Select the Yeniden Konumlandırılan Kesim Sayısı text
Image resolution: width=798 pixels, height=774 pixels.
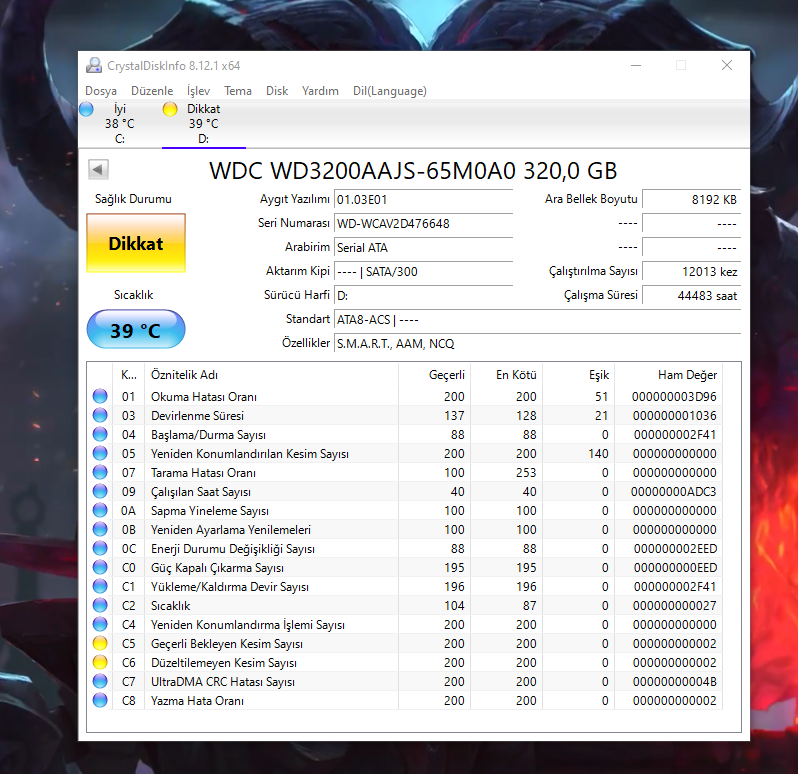[x=250, y=454]
